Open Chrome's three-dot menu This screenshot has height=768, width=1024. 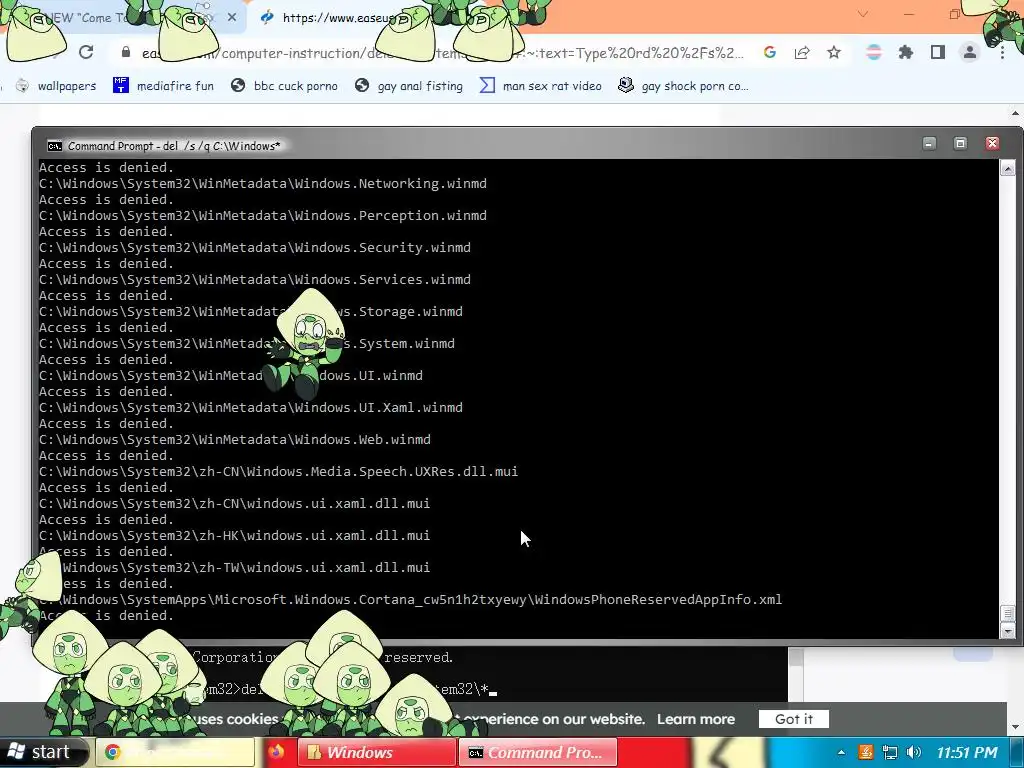1002,52
